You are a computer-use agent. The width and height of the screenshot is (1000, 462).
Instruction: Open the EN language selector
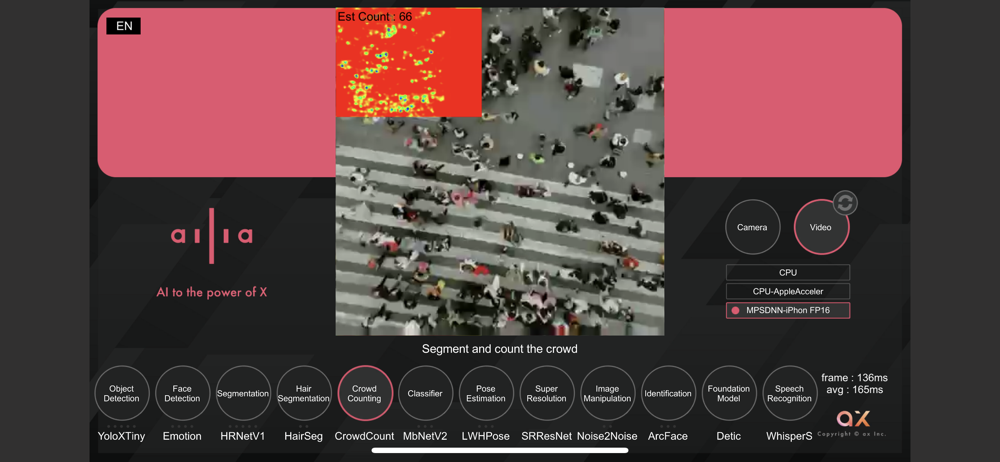tap(124, 26)
